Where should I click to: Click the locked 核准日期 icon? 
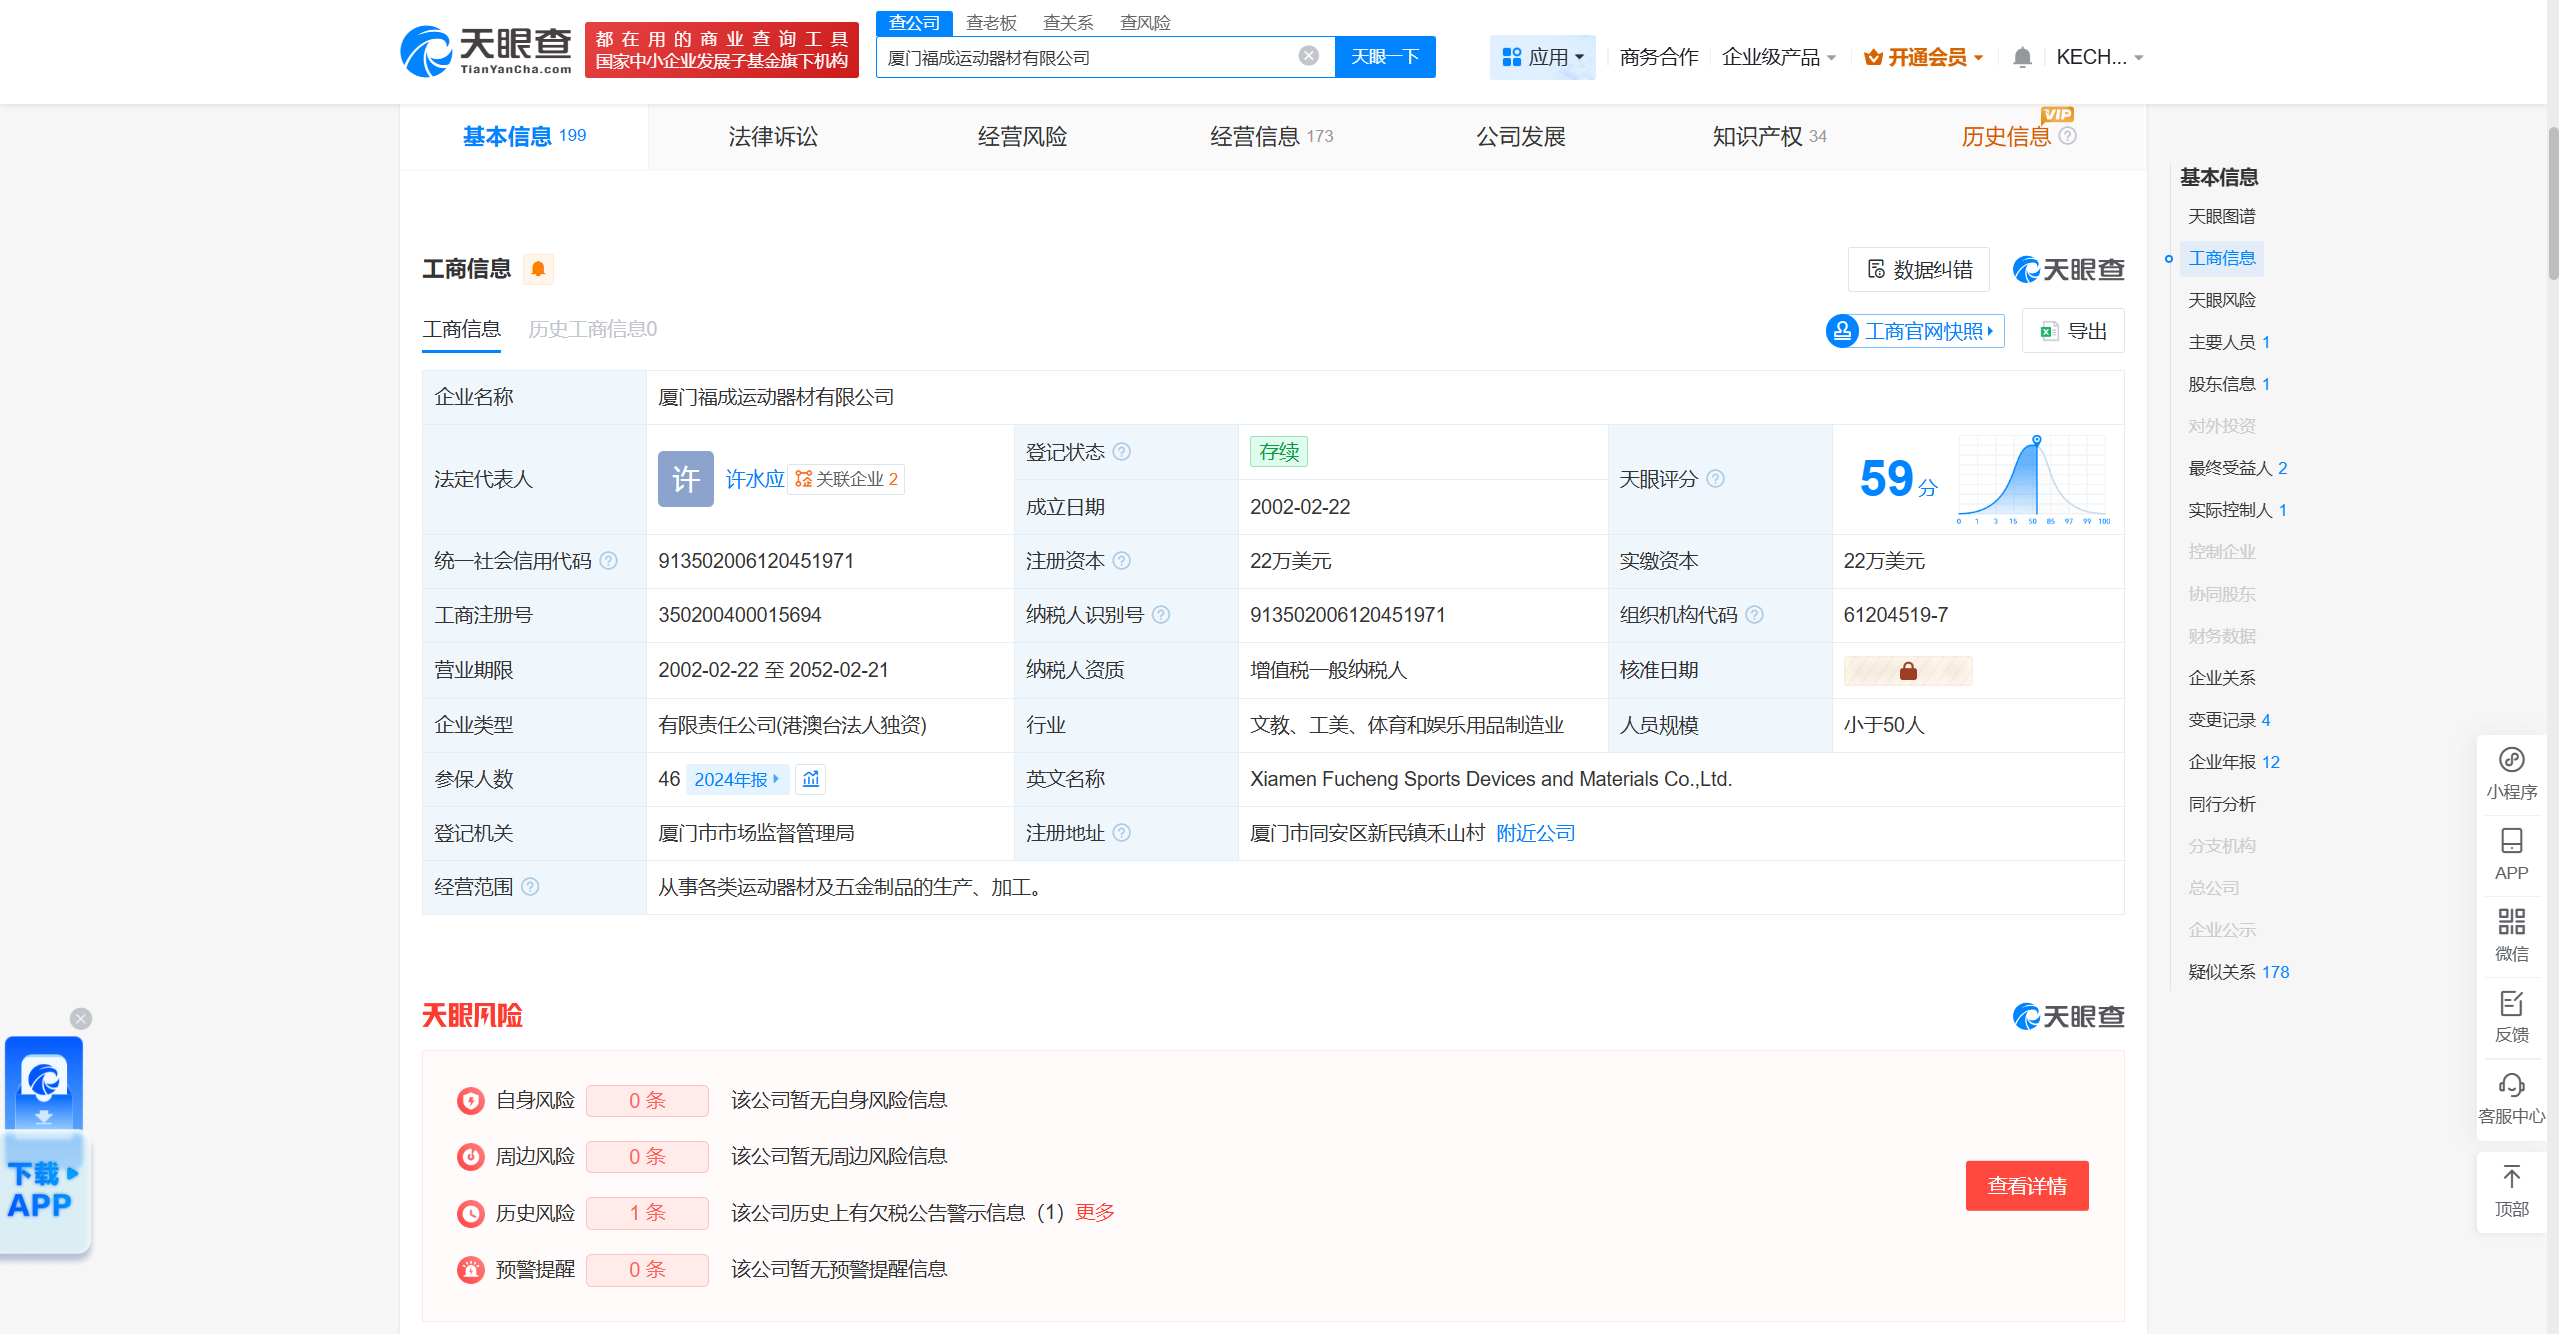[1907, 671]
